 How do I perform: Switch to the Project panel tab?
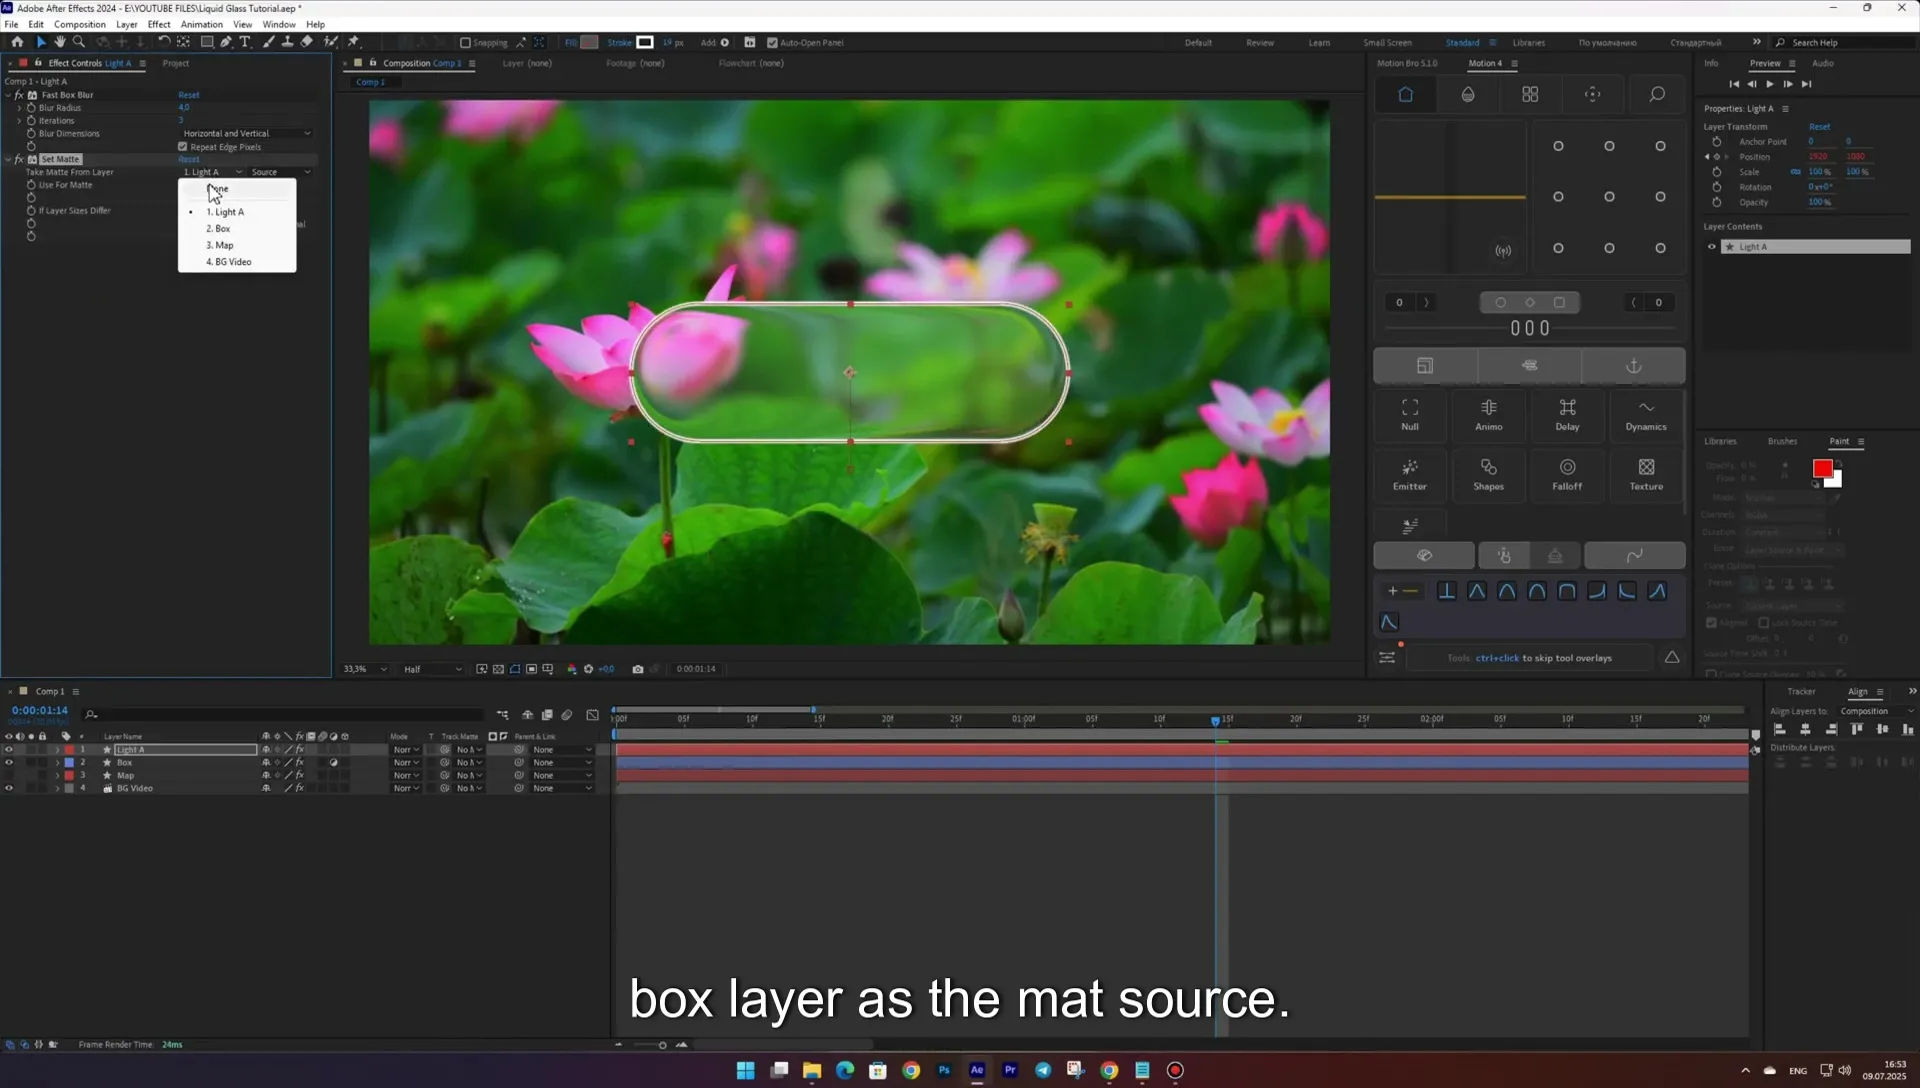(176, 63)
